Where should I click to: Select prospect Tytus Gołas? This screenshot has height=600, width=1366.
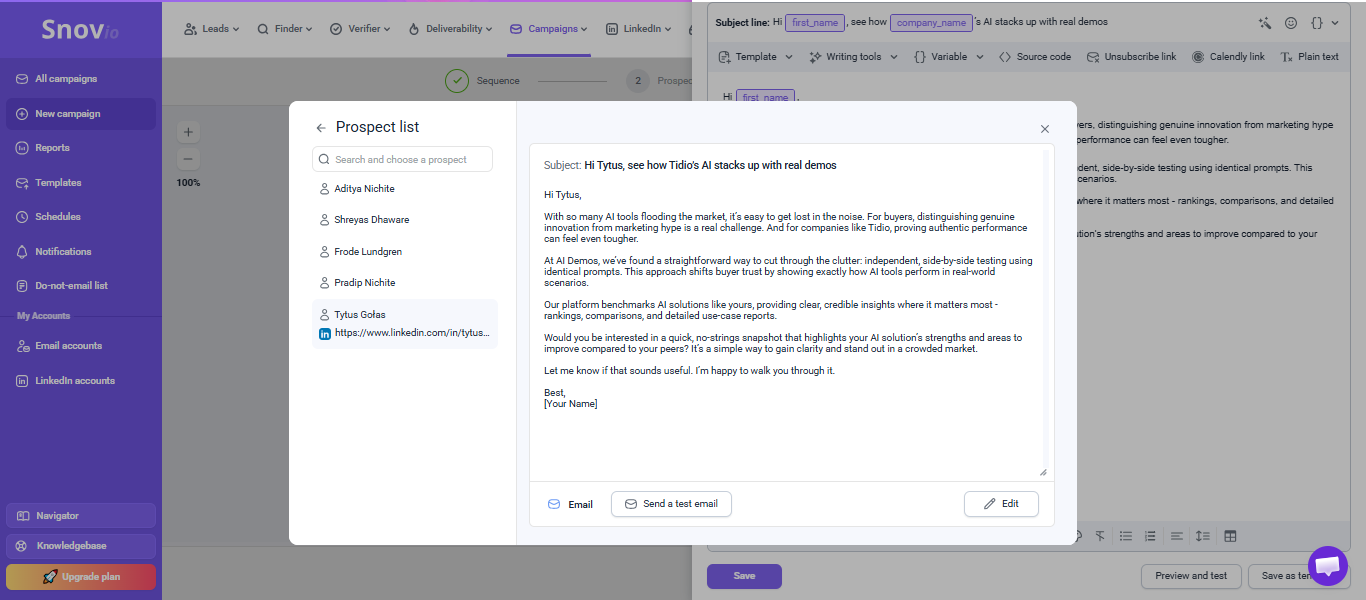(359, 315)
